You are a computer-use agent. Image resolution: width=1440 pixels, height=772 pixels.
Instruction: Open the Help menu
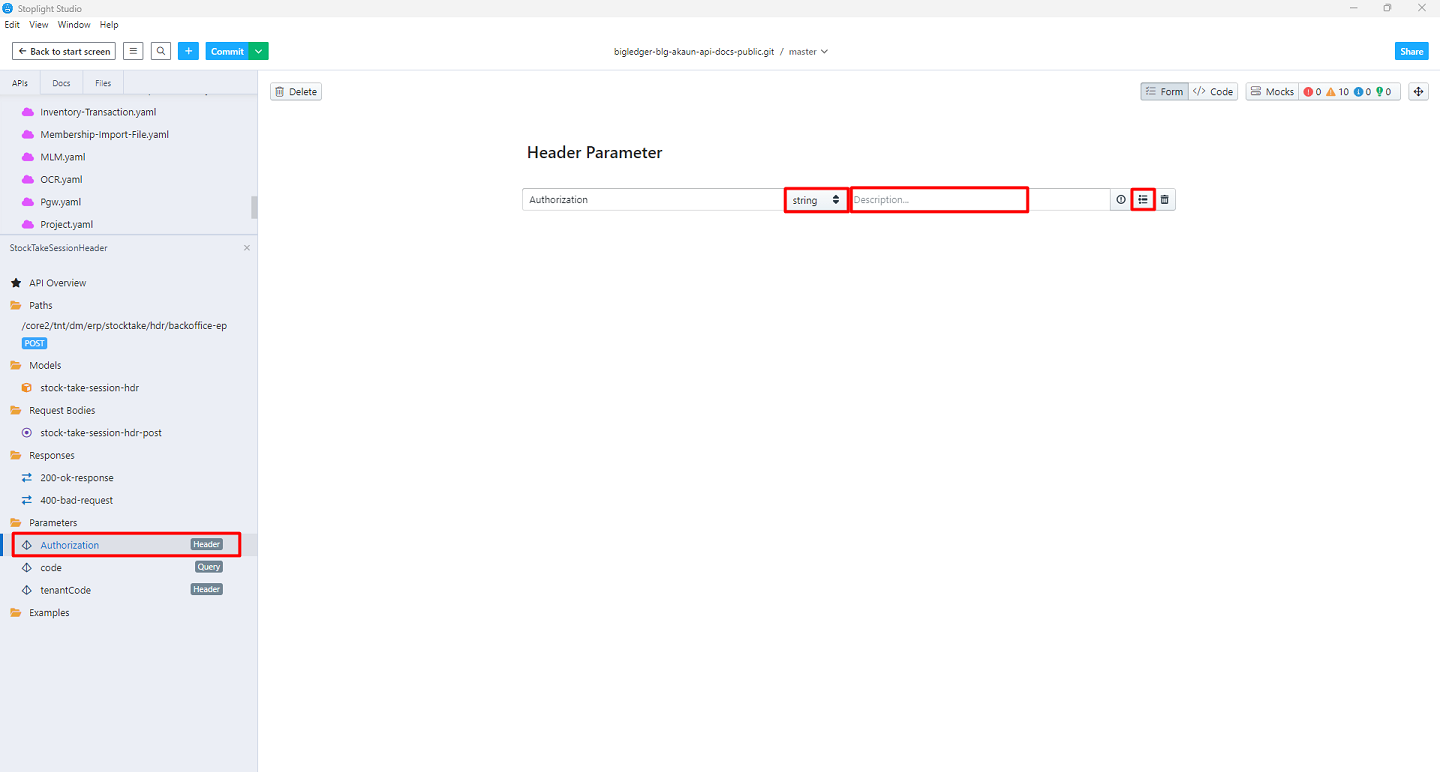tap(109, 25)
